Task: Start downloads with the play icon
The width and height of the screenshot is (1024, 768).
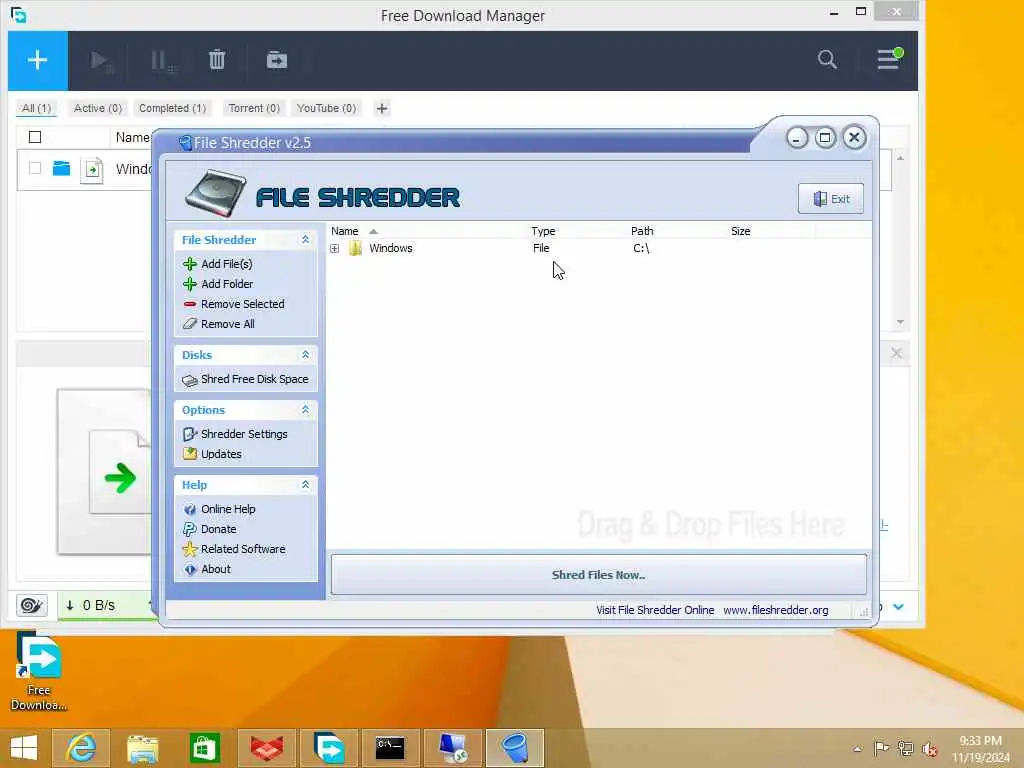Action: click(101, 61)
